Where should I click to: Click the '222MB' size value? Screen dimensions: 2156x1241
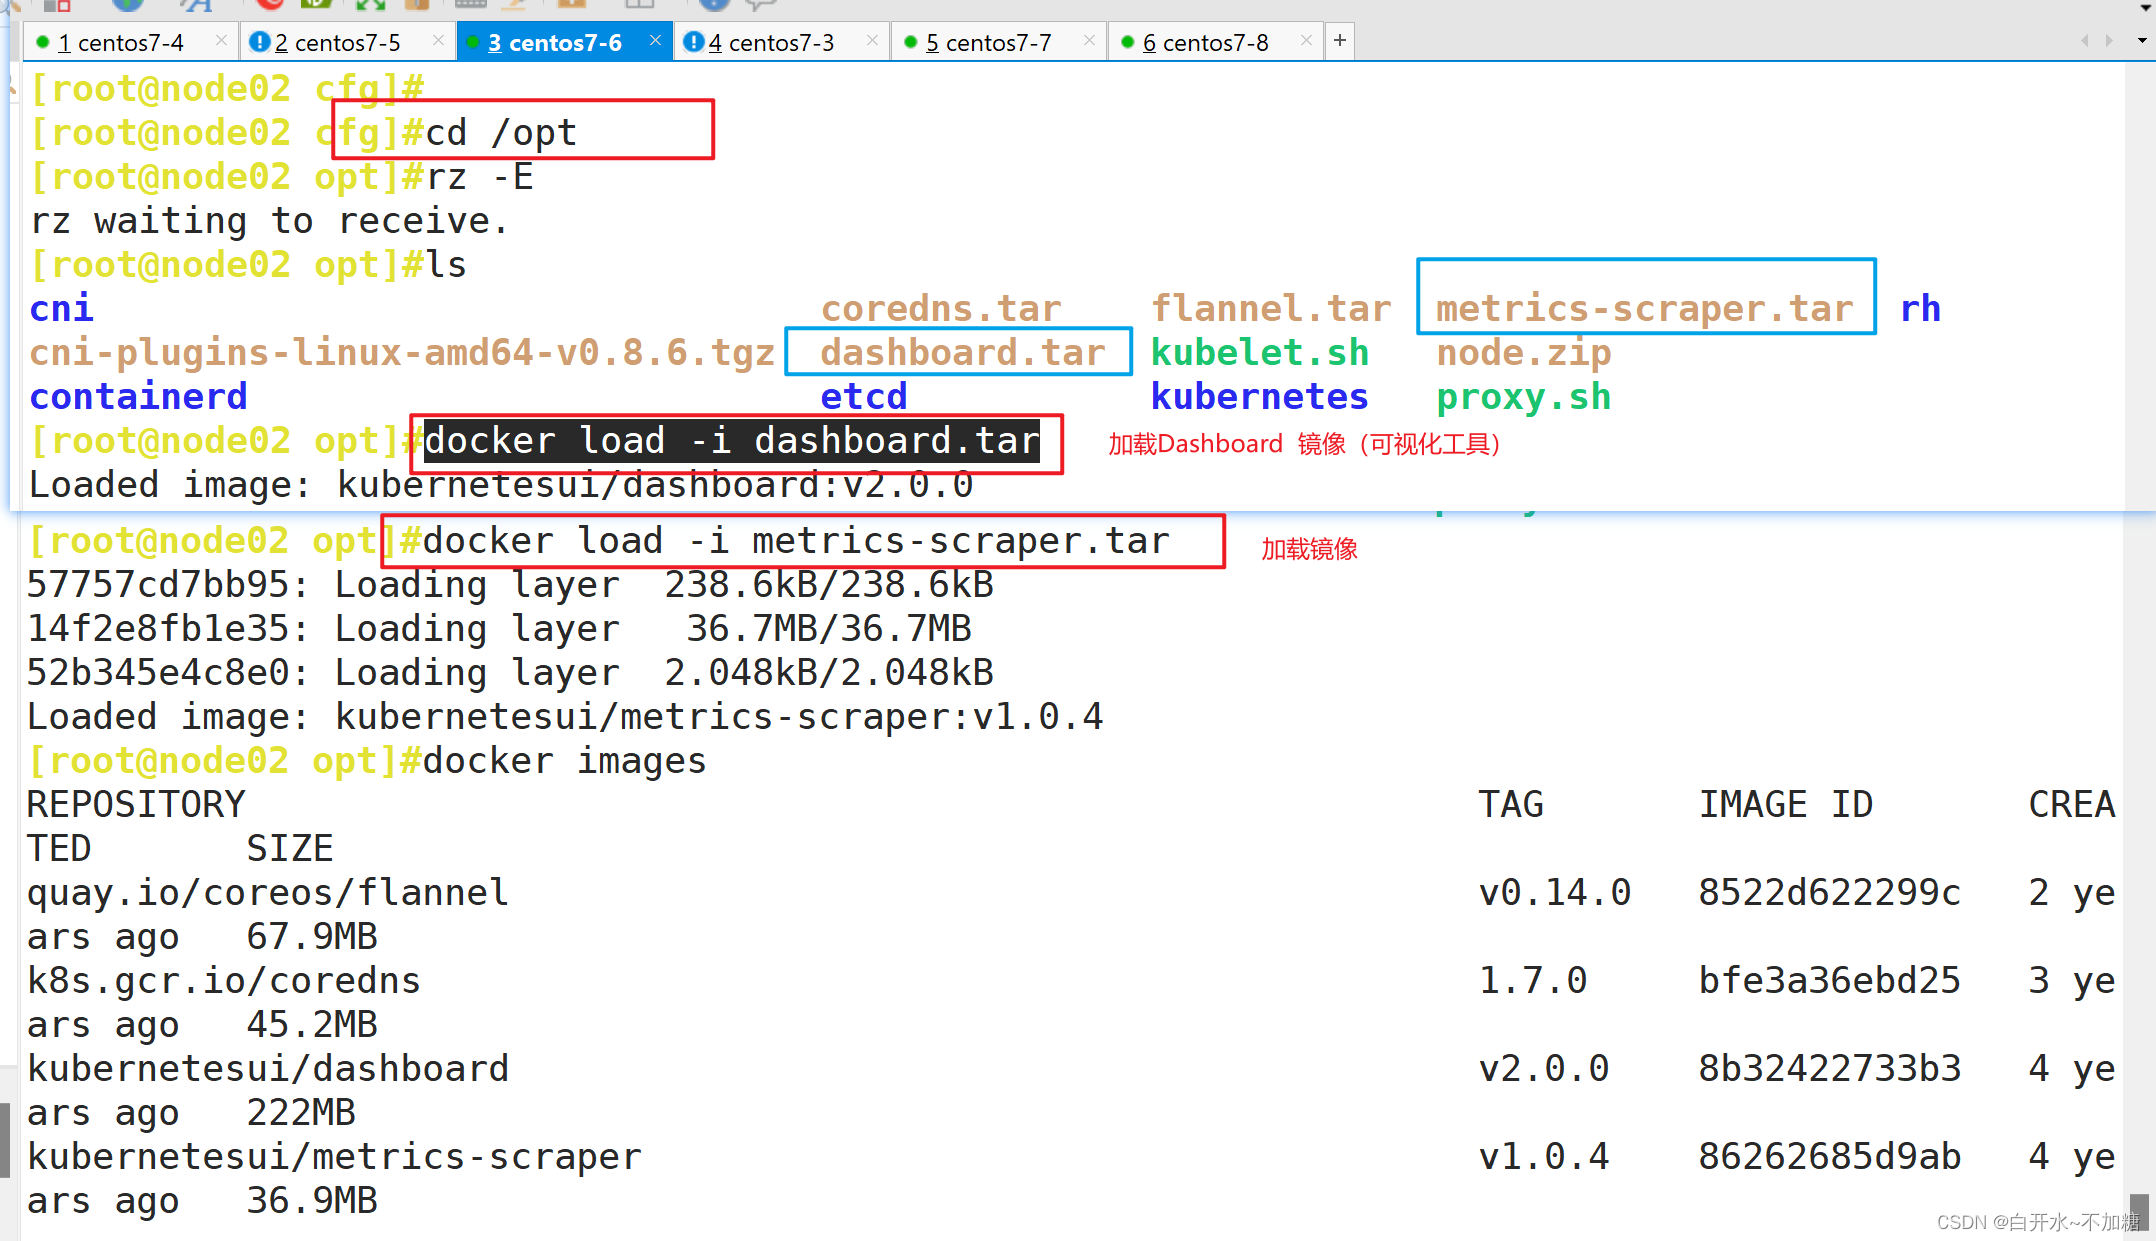(301, 1113)
